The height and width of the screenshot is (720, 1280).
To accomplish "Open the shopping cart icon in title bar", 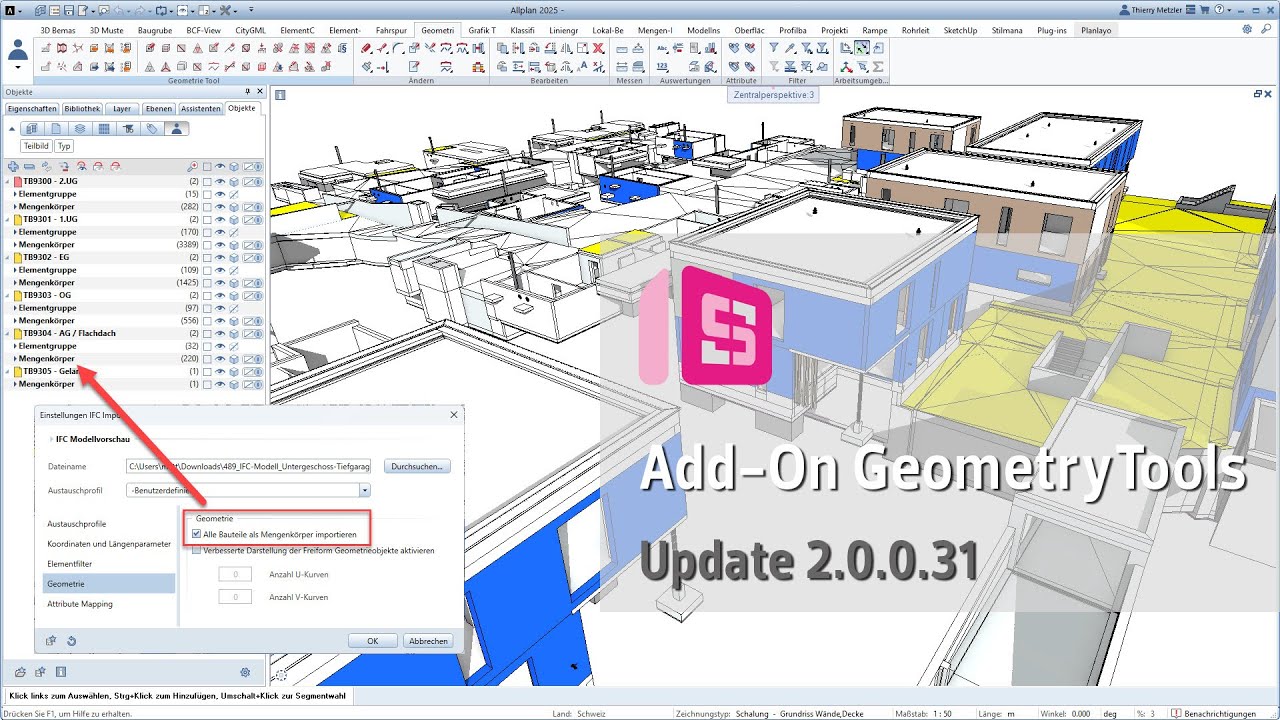I will pyautogui.click(x=1205, y=10).
